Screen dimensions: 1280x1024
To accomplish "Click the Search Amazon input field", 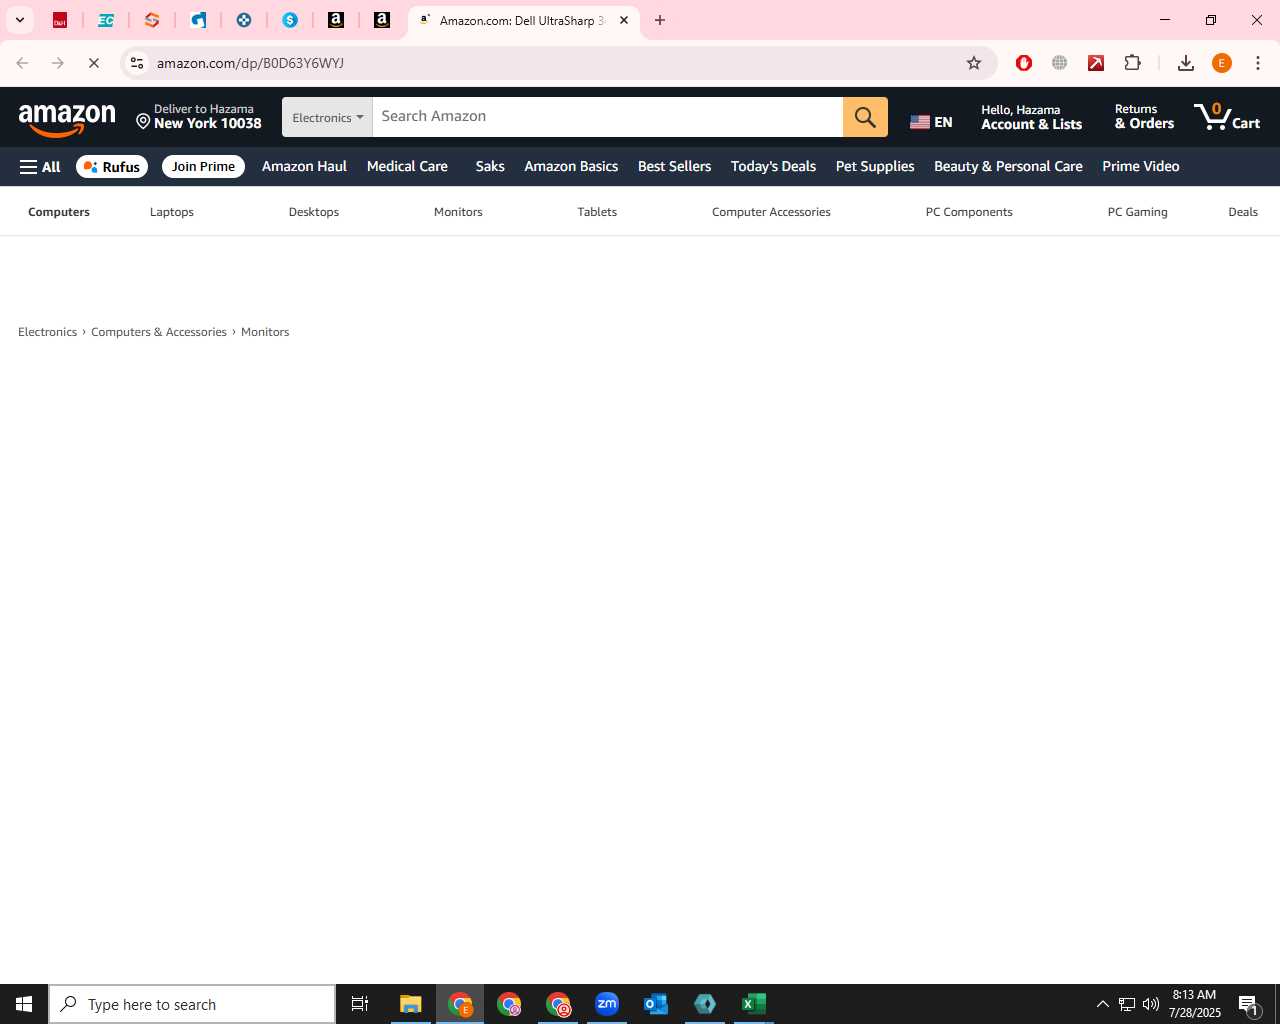I will pos(608,117).
